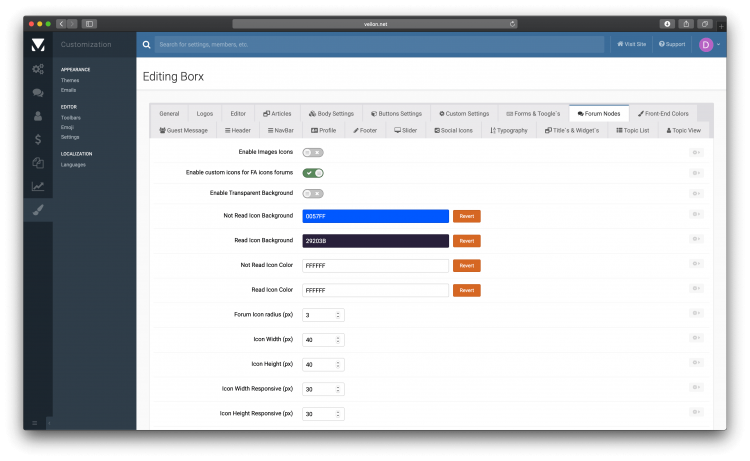Reload the page in address bar
The image size is (750, 461).
(512, 24)
